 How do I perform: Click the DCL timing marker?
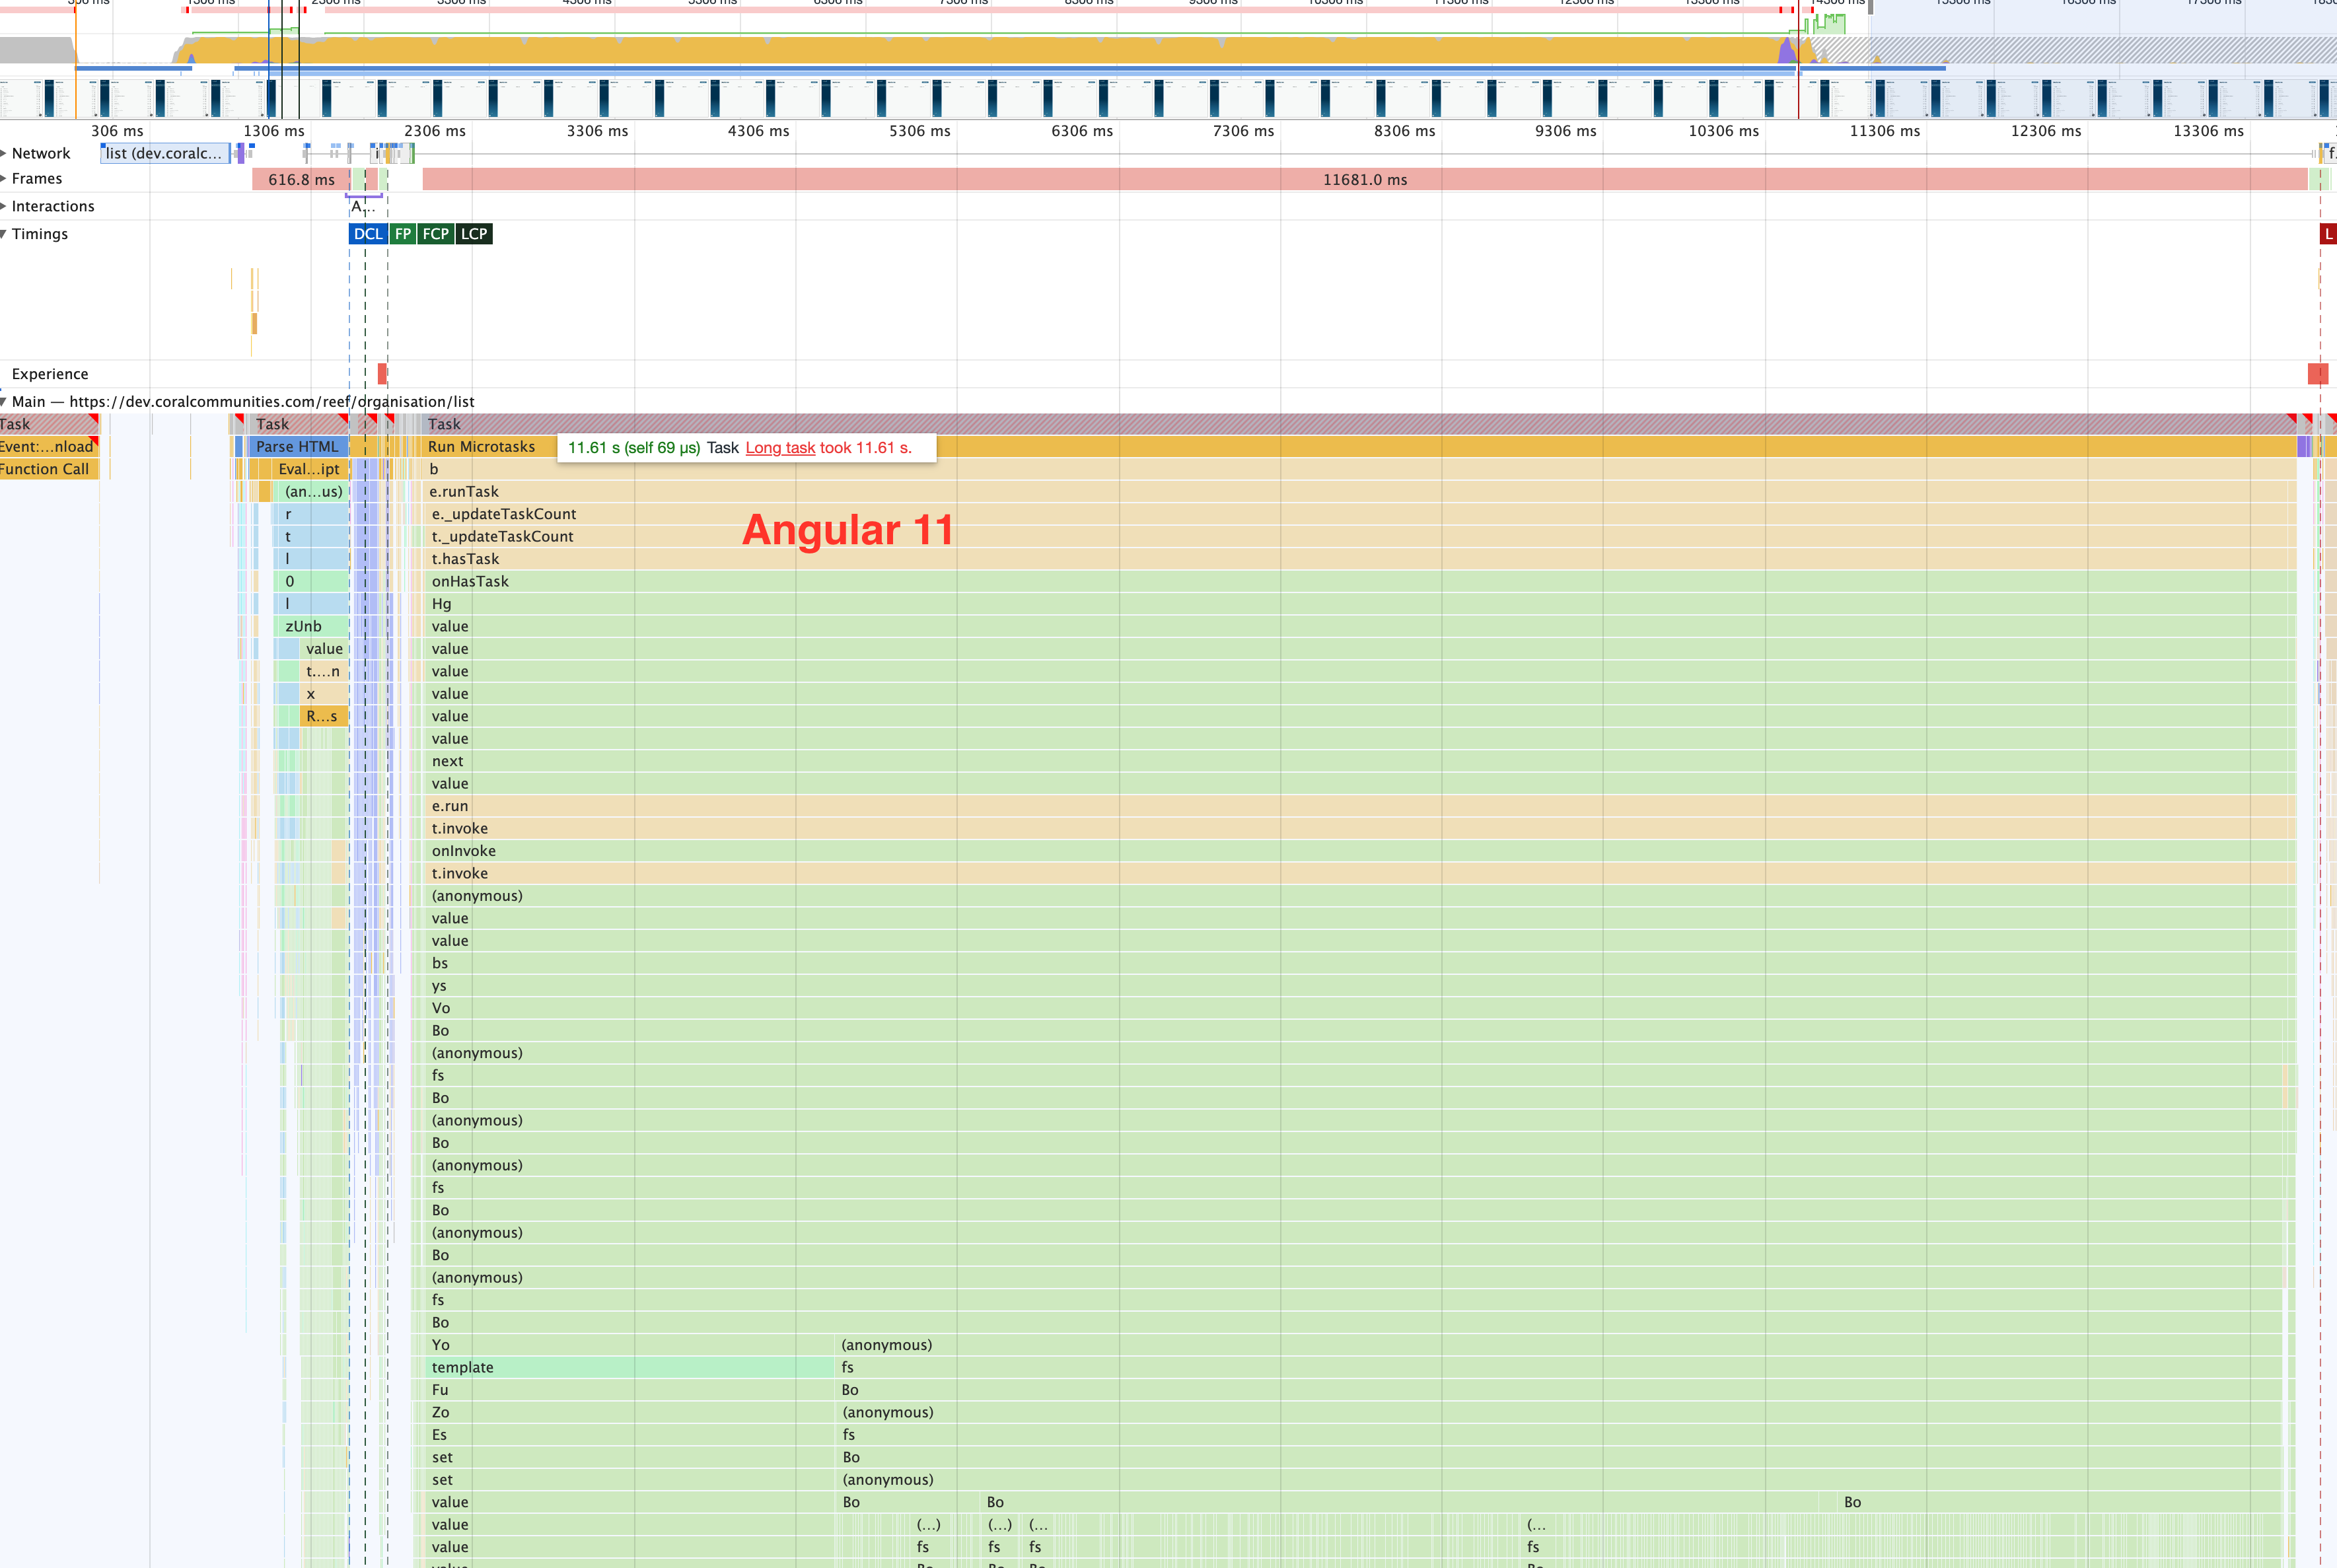(367, 234)
